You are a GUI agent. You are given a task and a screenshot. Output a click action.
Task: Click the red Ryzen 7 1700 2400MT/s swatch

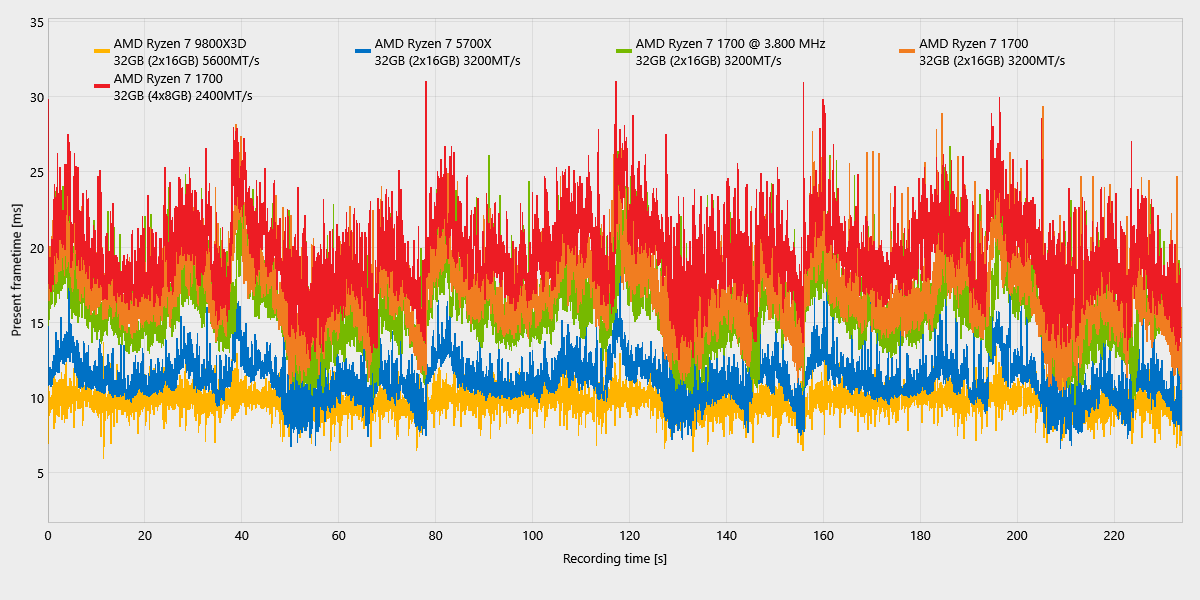pos(101,86)
